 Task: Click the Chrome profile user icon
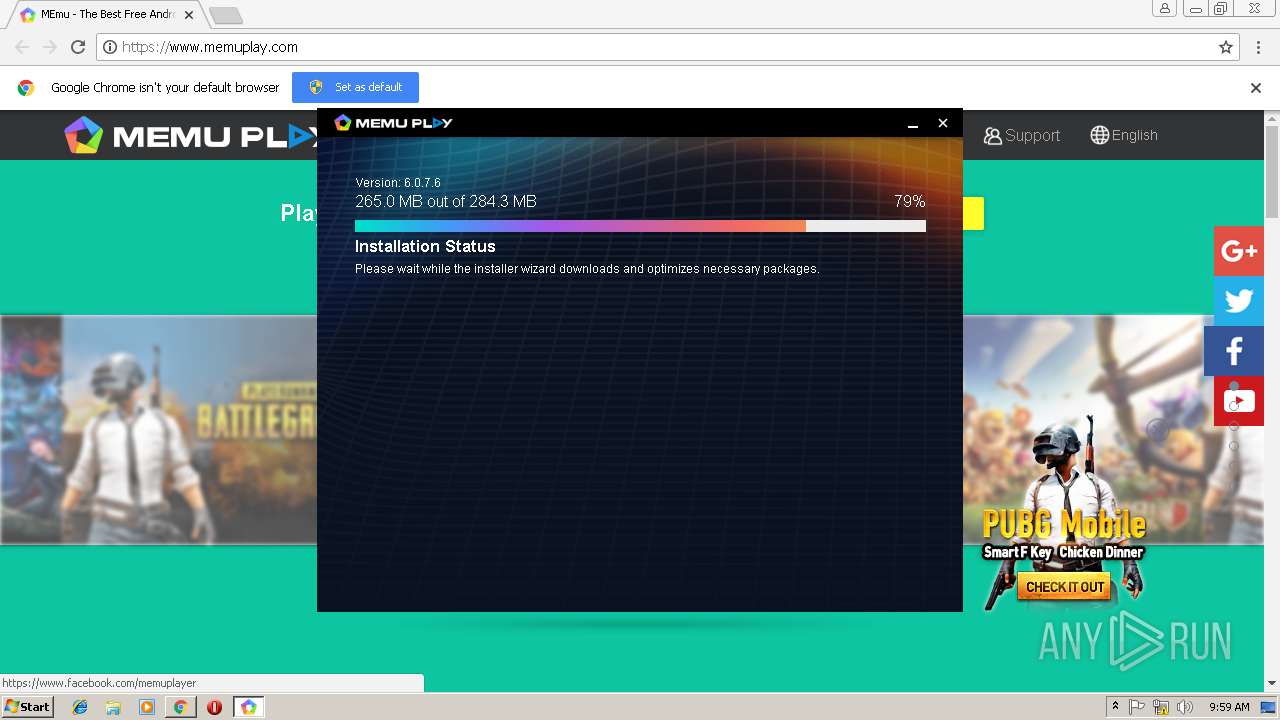(1164, 8)
